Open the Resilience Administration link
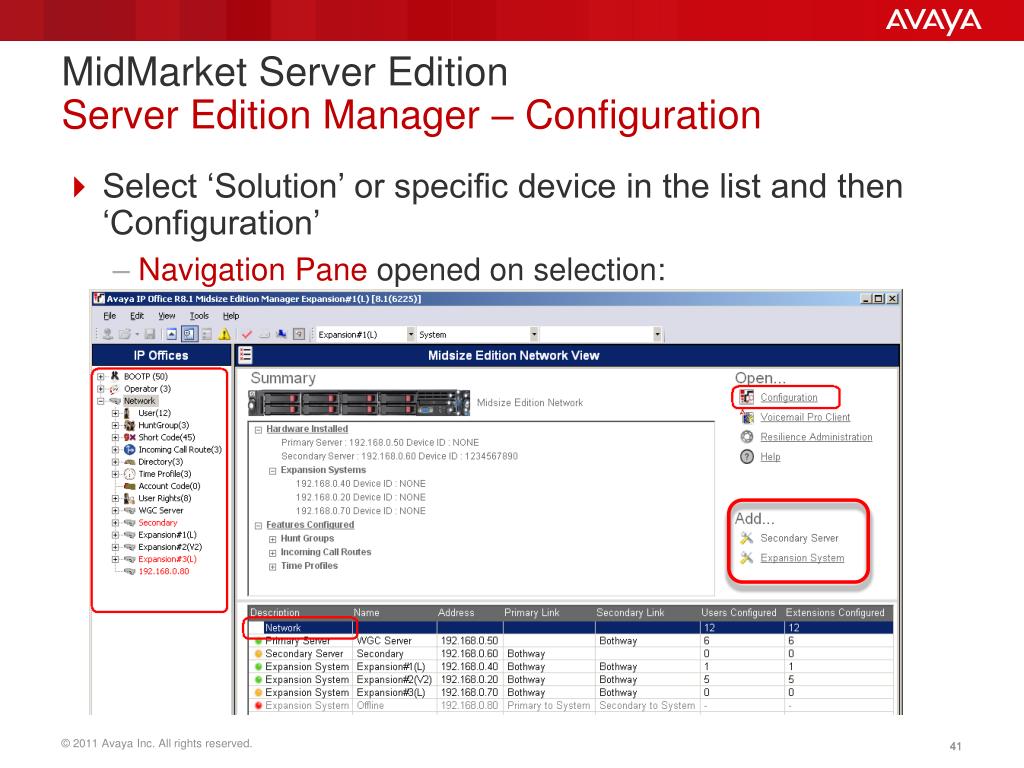This screenshot has height=768, width=1024. pos(816,437)
